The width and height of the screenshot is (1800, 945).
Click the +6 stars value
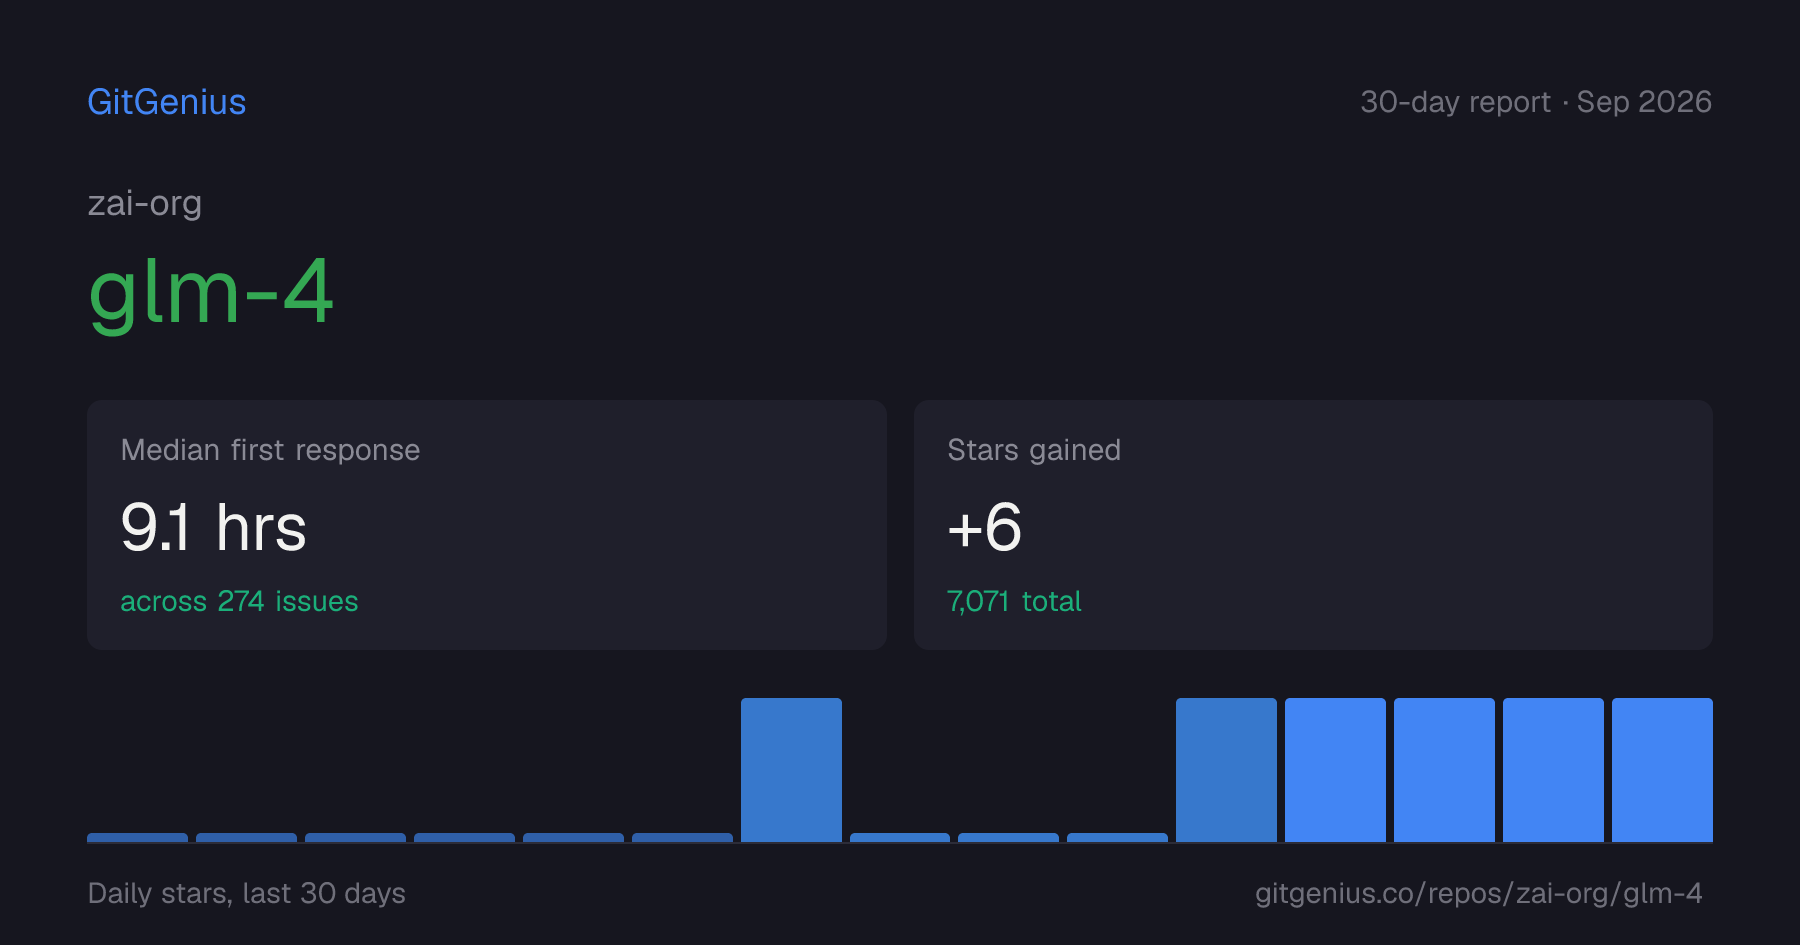984,528
